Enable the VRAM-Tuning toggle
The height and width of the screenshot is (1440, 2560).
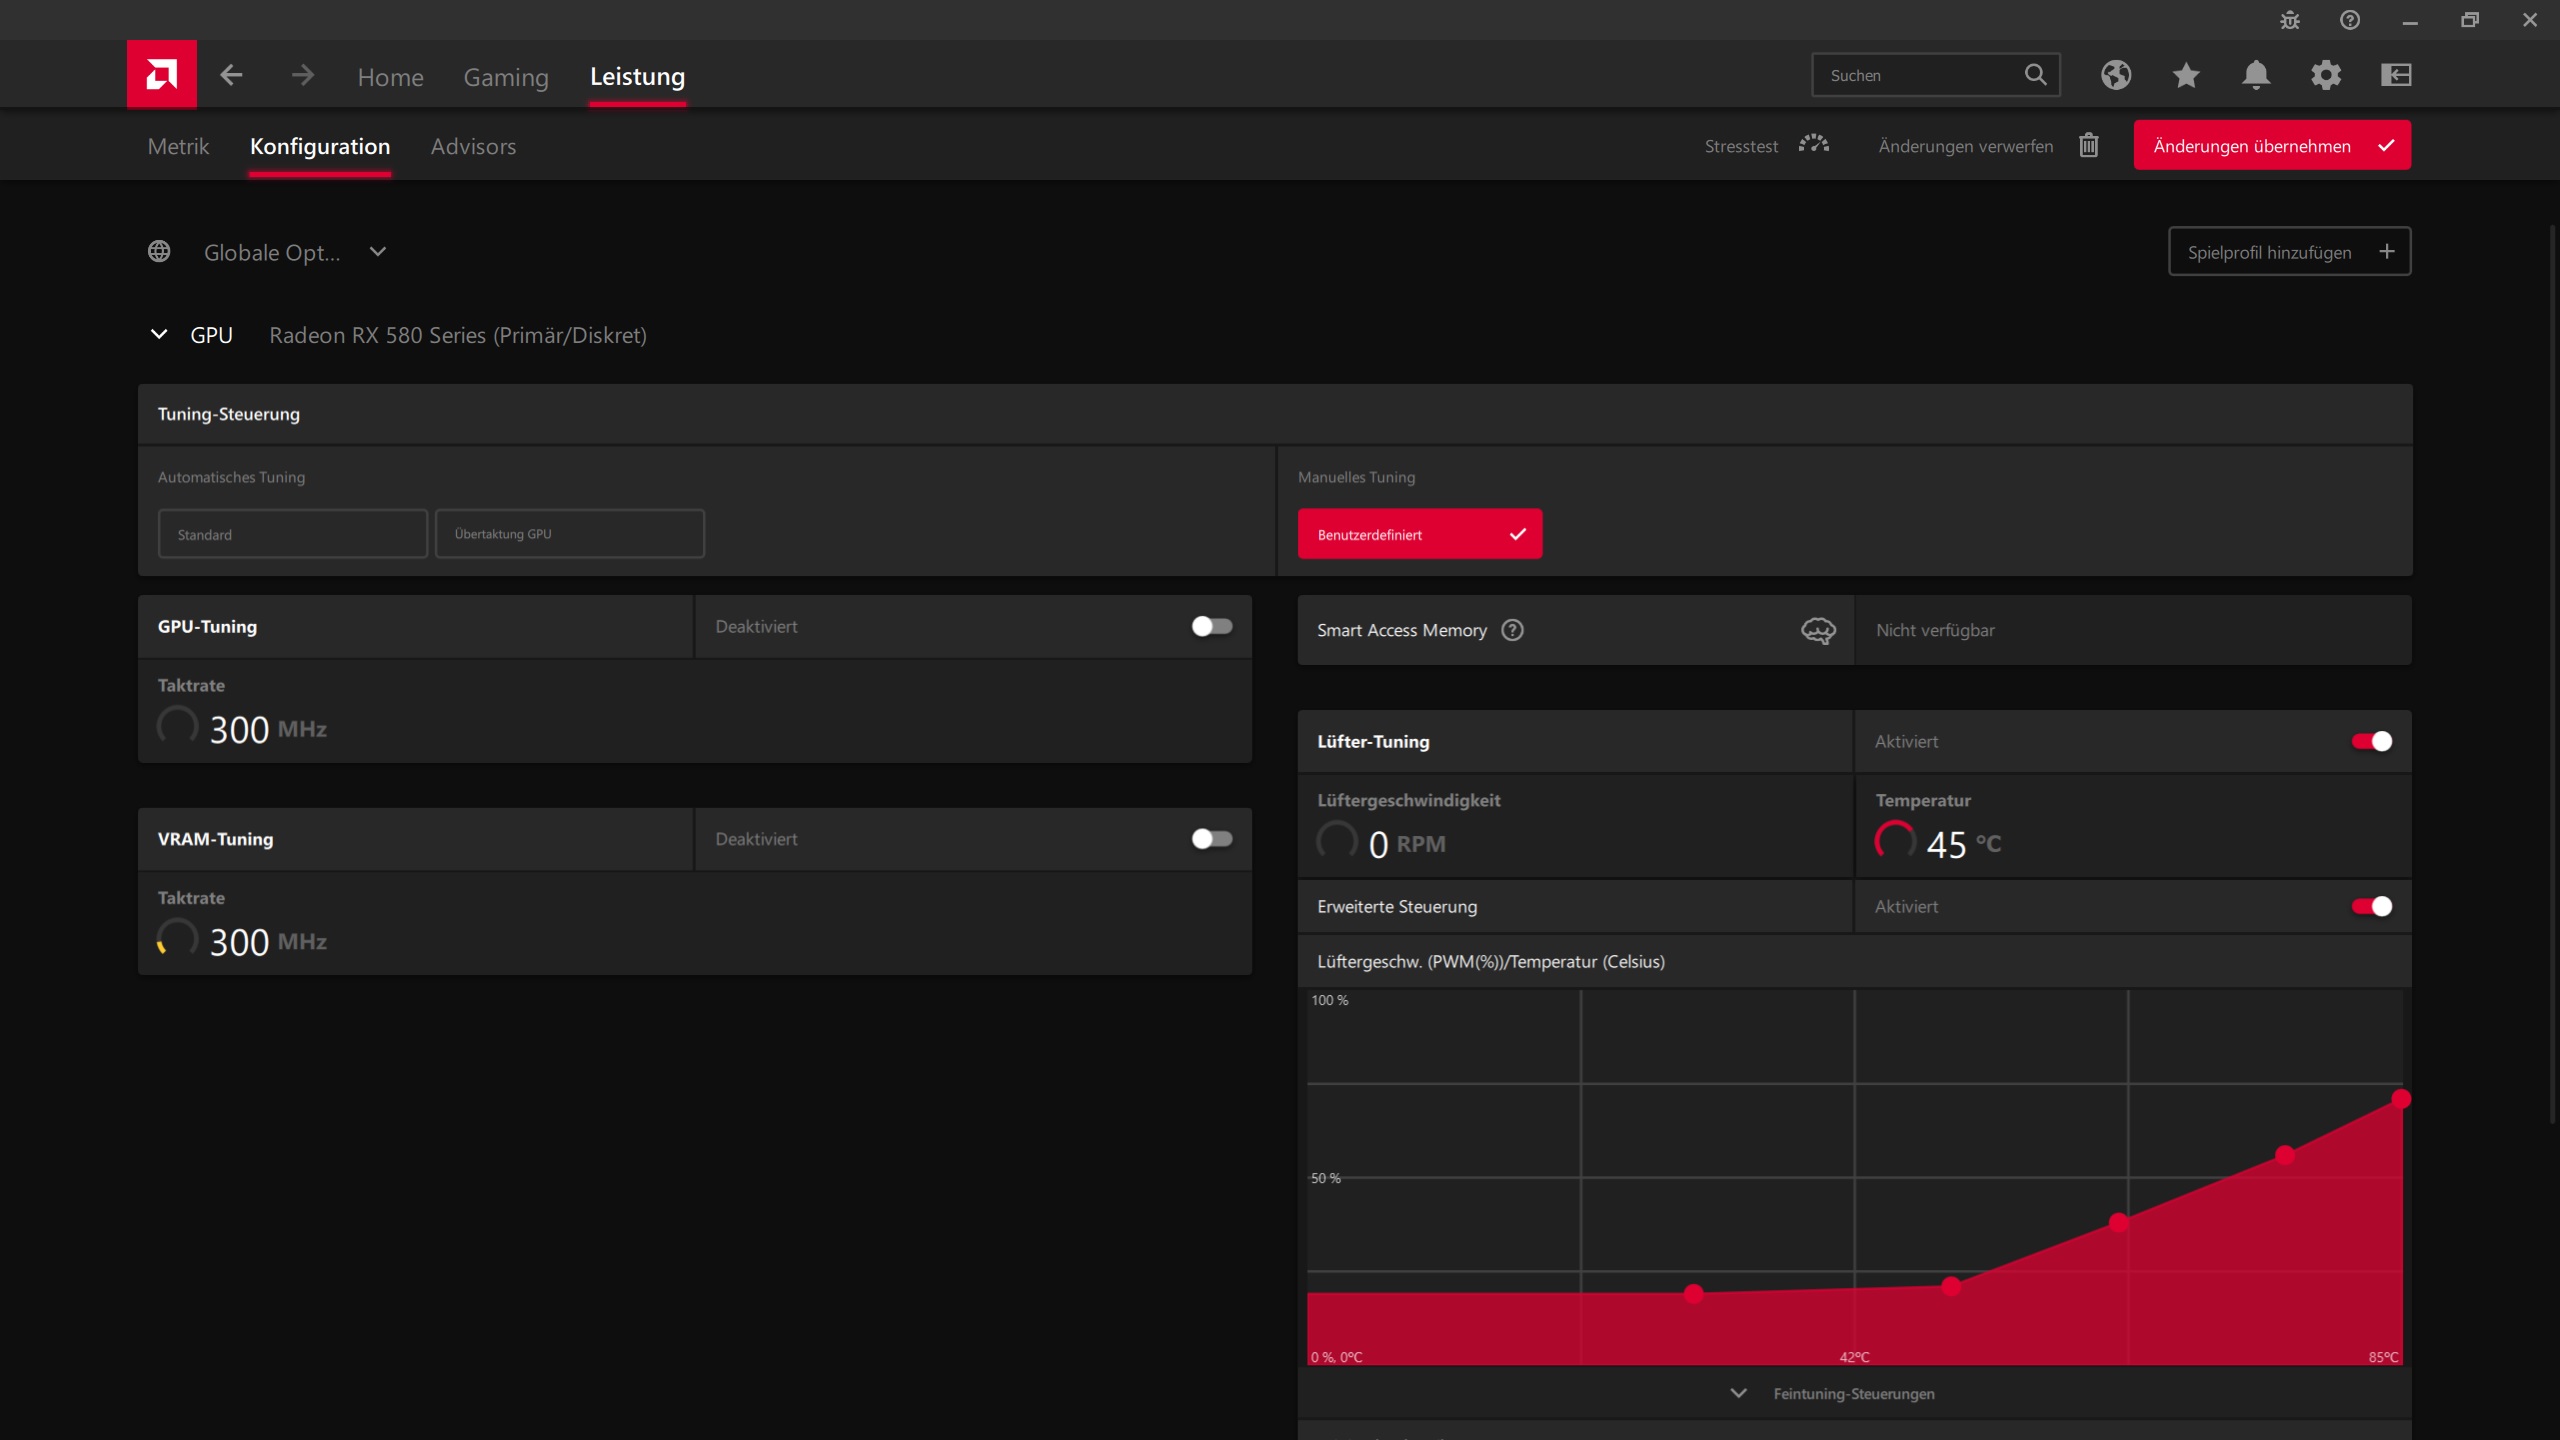(x=1211, y=839)
